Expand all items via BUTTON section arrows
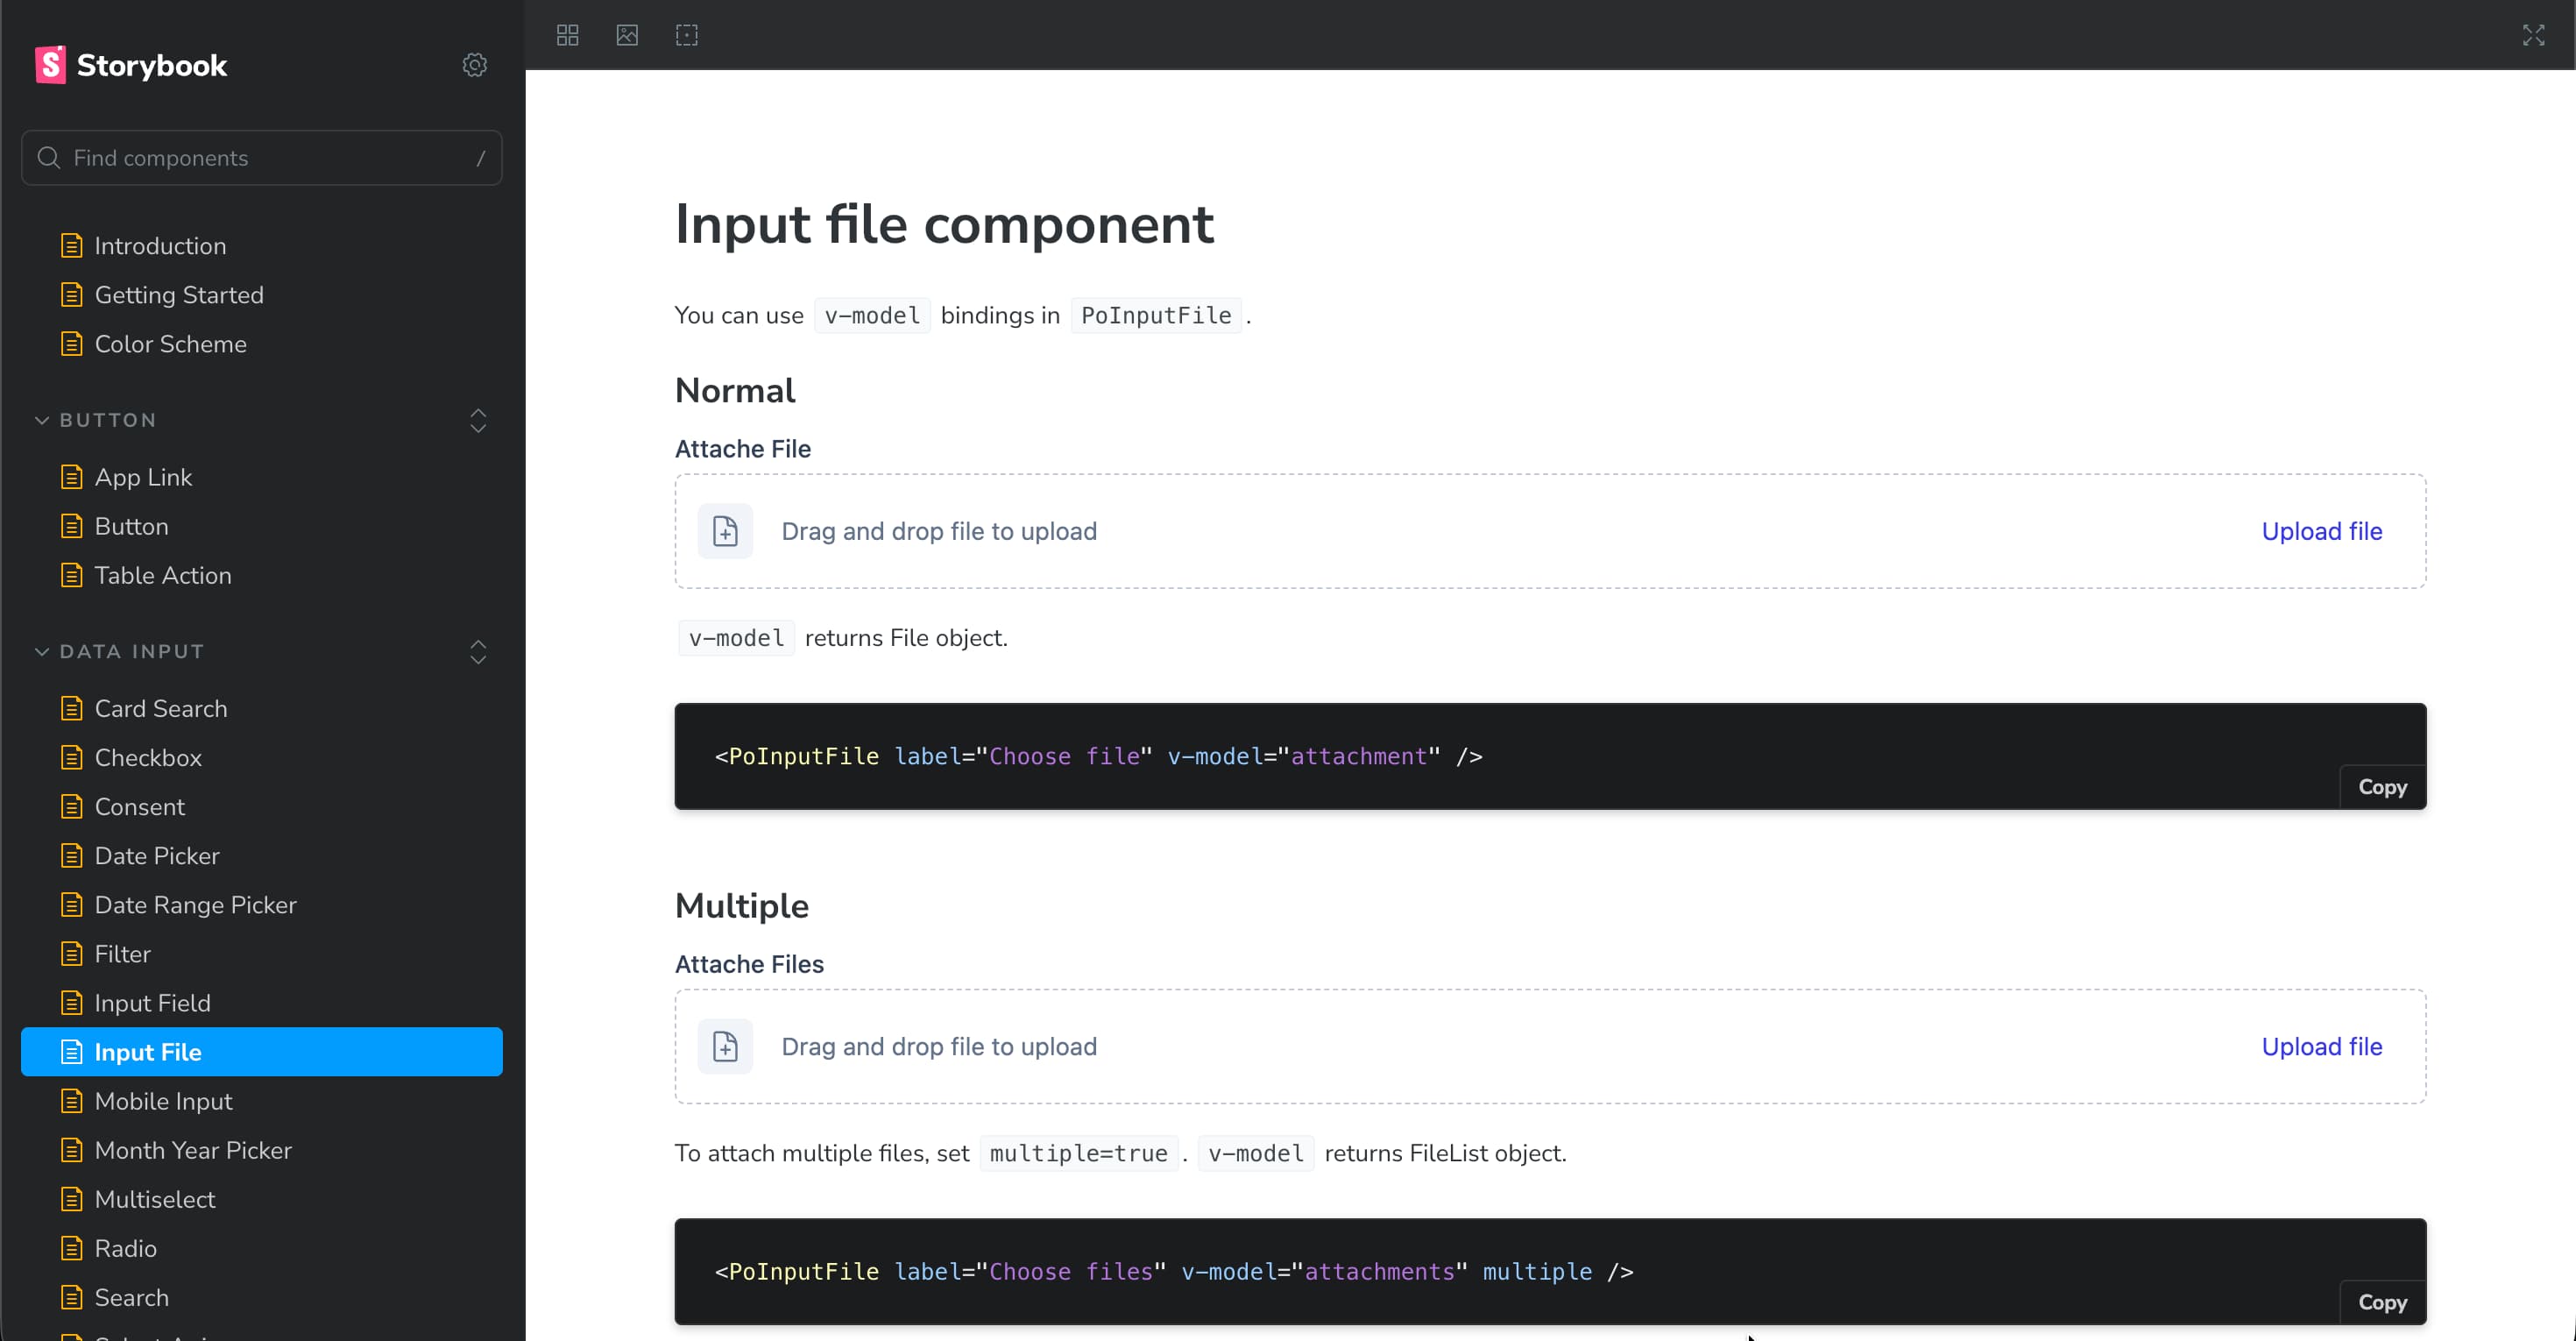The width and height of the screenshot is (2576, 1341). 478,420
